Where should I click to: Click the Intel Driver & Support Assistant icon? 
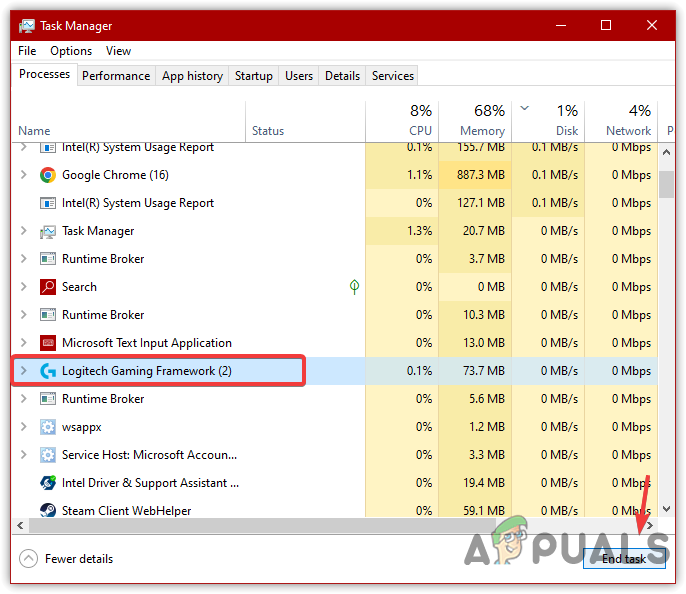48,483
